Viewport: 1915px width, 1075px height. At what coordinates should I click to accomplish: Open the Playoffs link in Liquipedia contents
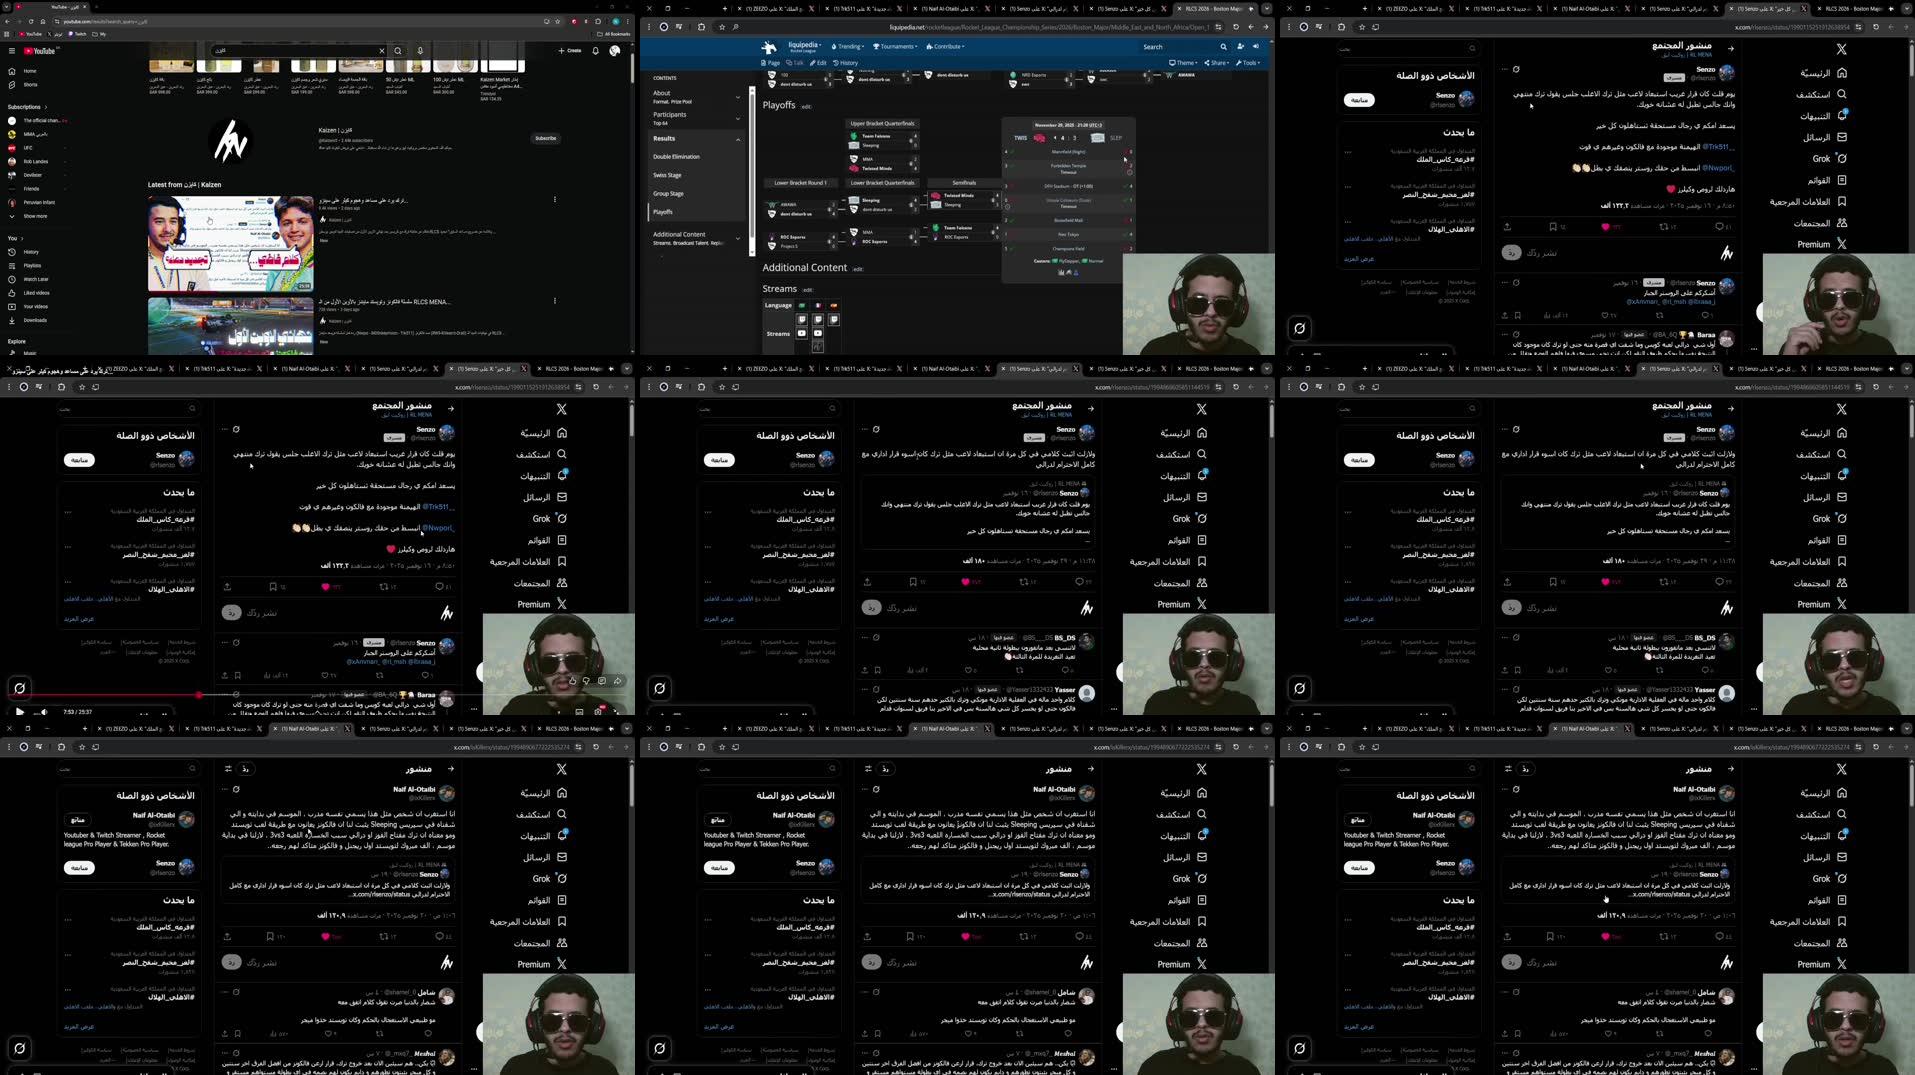pos(662,212)
